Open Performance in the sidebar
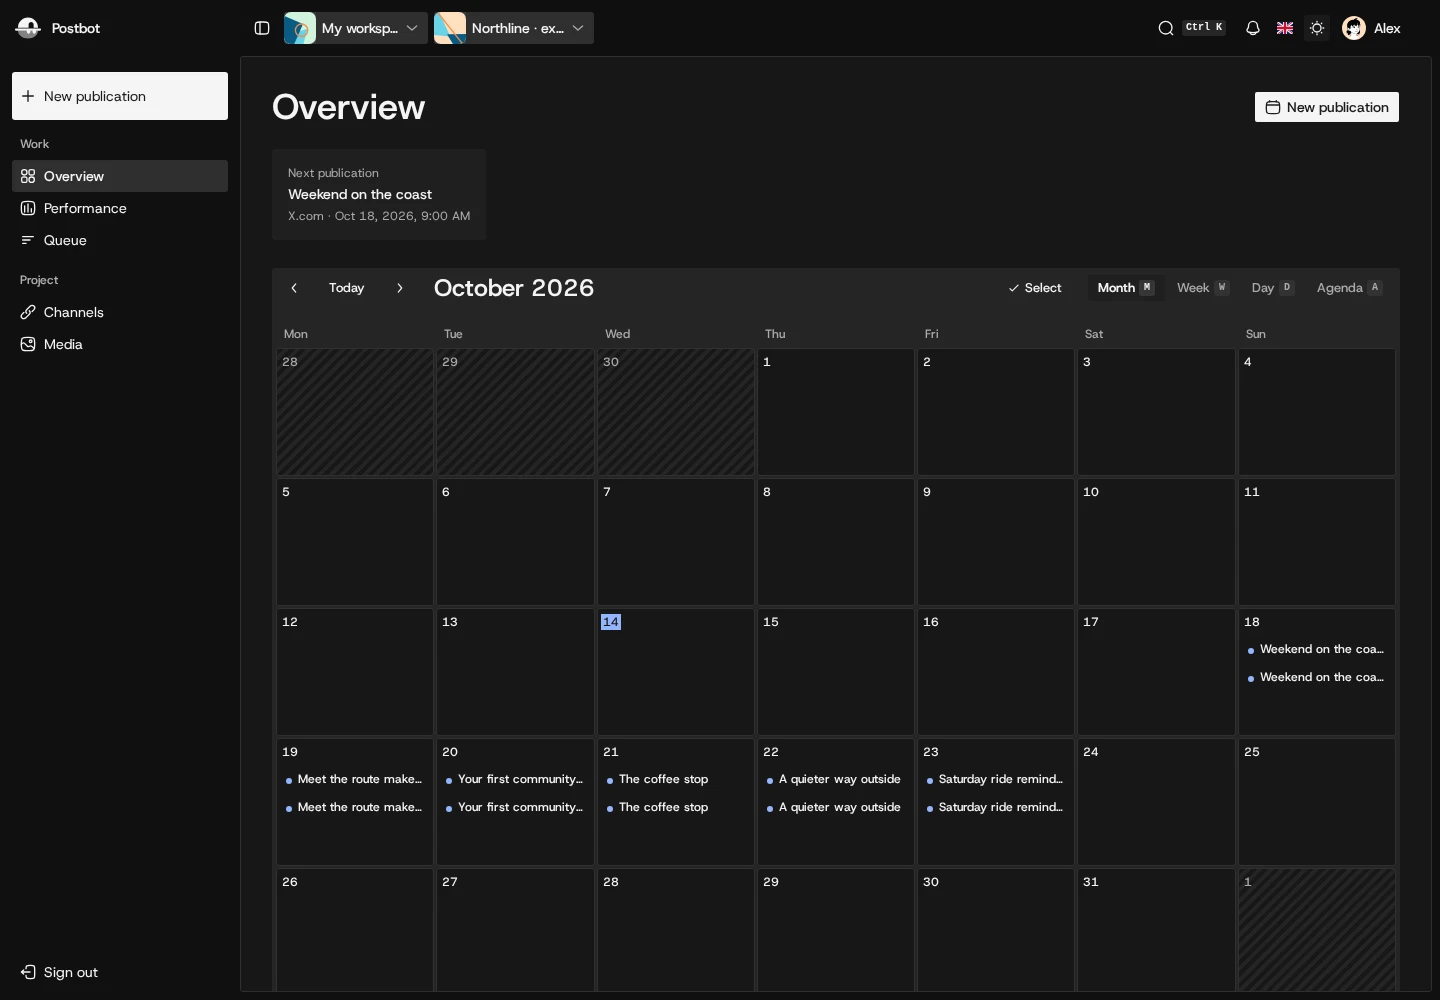Image resolution: width=1440 pixels, height=1000 pixels. point(120,208)
